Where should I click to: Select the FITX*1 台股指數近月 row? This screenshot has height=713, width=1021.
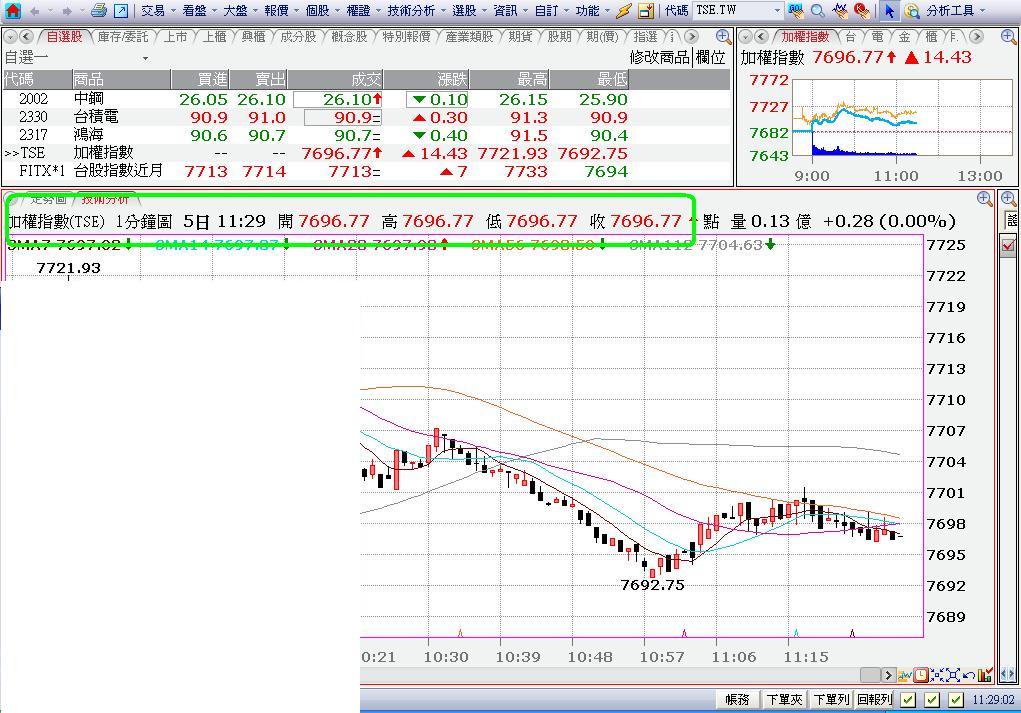(316, 171)
